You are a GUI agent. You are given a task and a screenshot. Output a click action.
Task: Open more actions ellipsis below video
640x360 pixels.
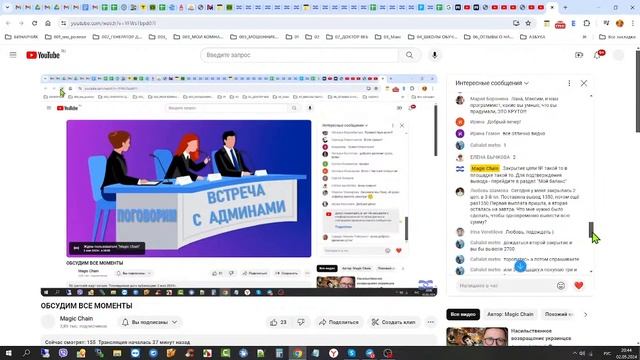431,322
